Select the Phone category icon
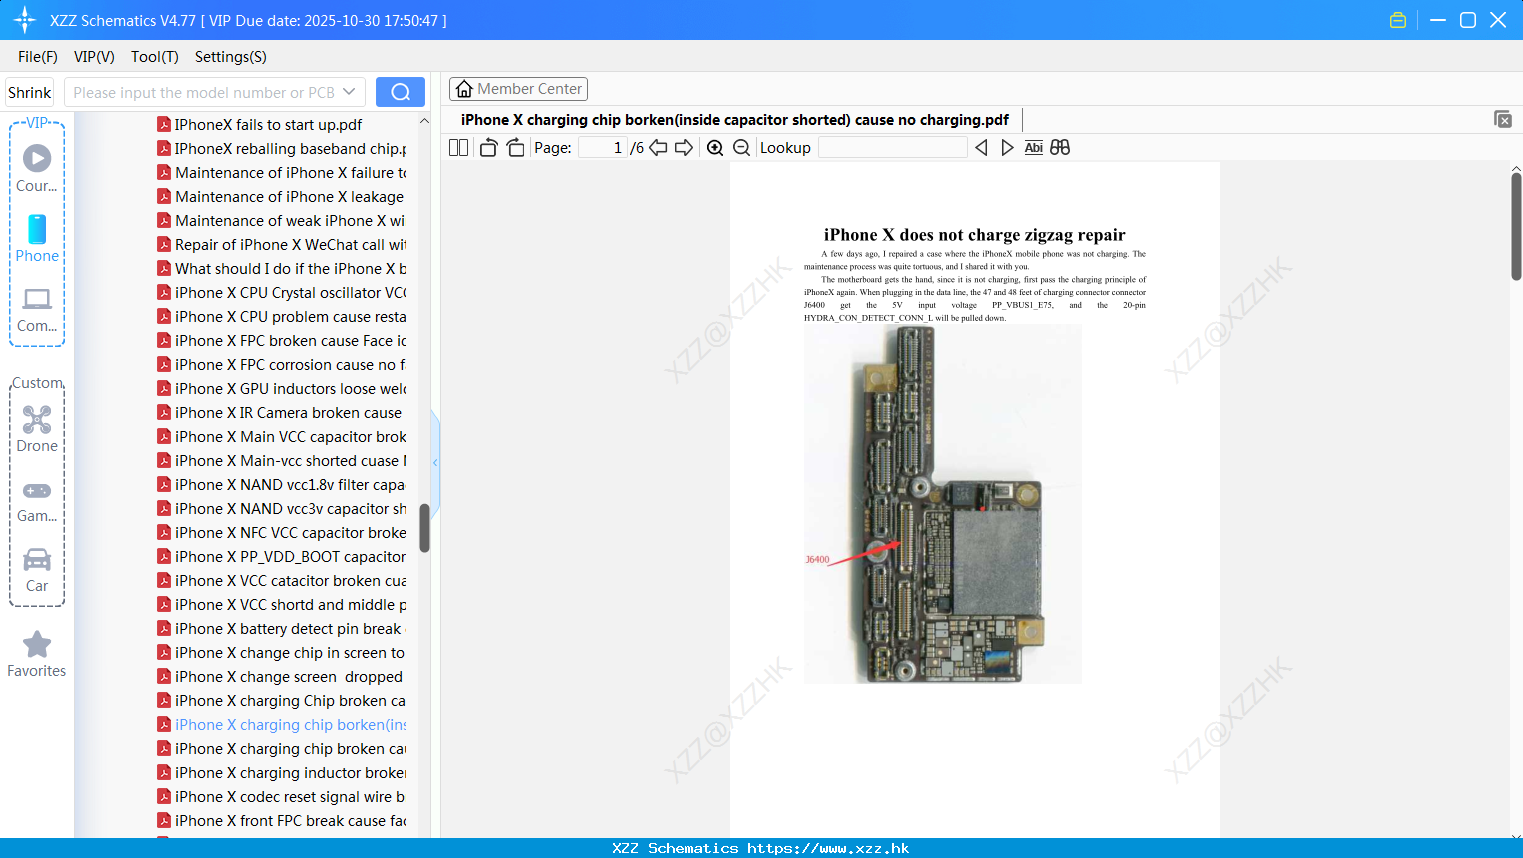 pyautogui.click(x=37, y=238)
